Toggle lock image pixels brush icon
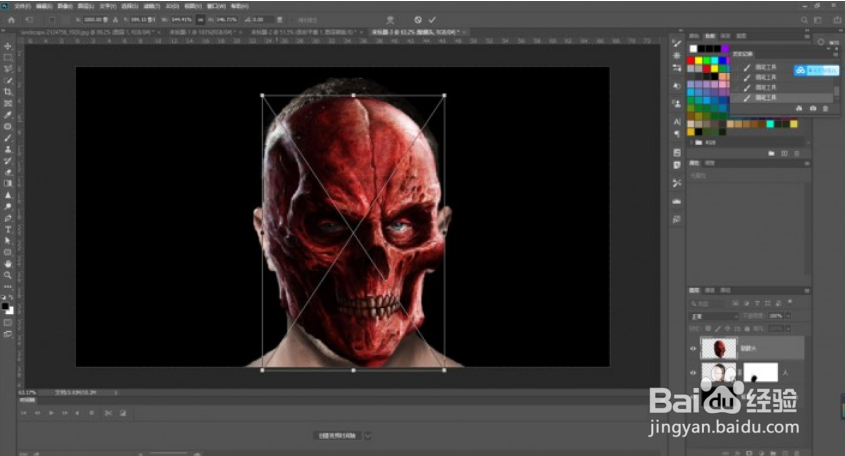The width and height of the screenshot is (845, 456). coord(718,328)
